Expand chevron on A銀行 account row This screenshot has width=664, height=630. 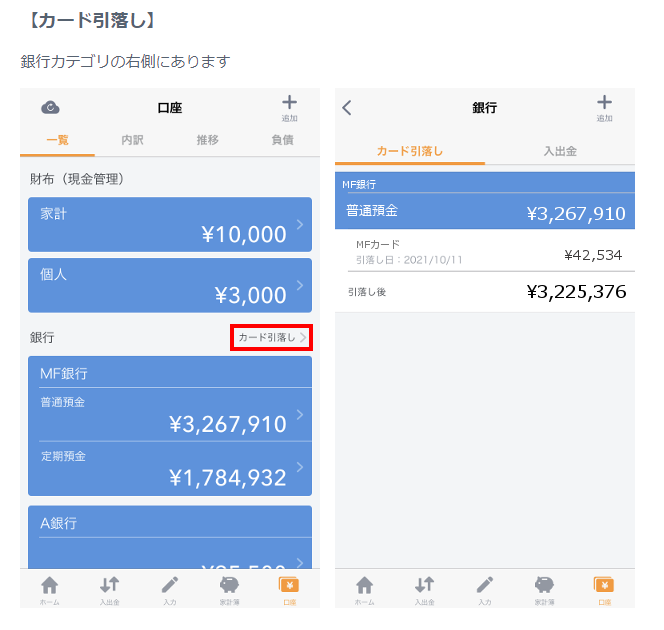click(x=300, y=563)
